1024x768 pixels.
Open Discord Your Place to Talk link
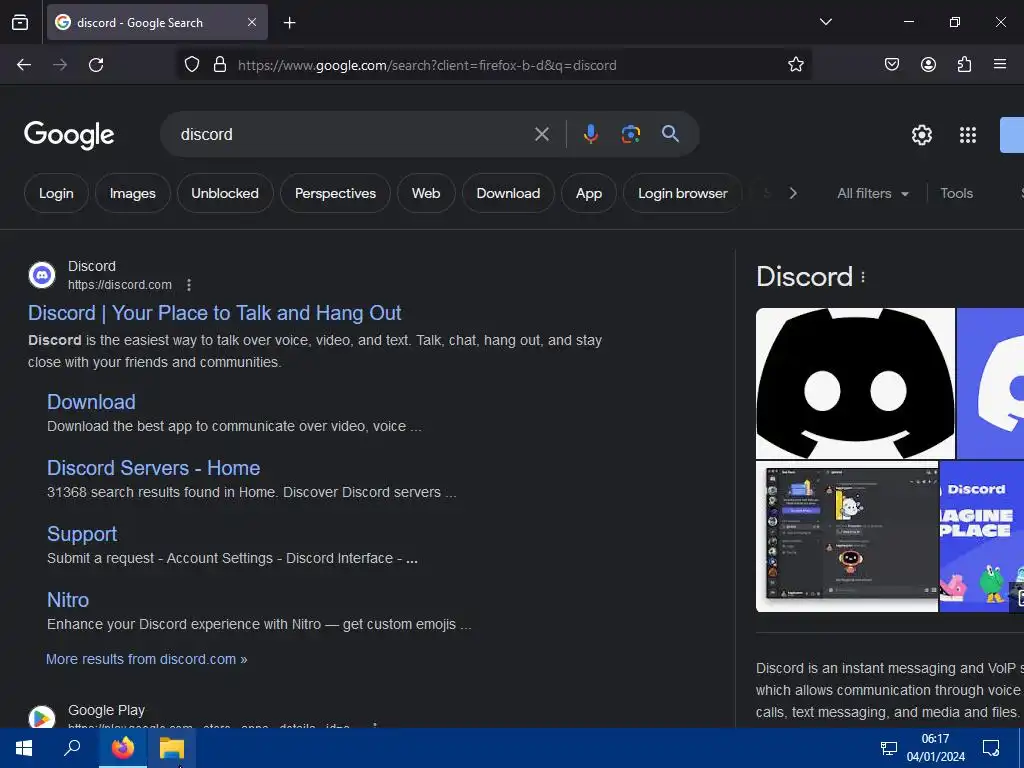pyautogui.click(x=214, y=313)
